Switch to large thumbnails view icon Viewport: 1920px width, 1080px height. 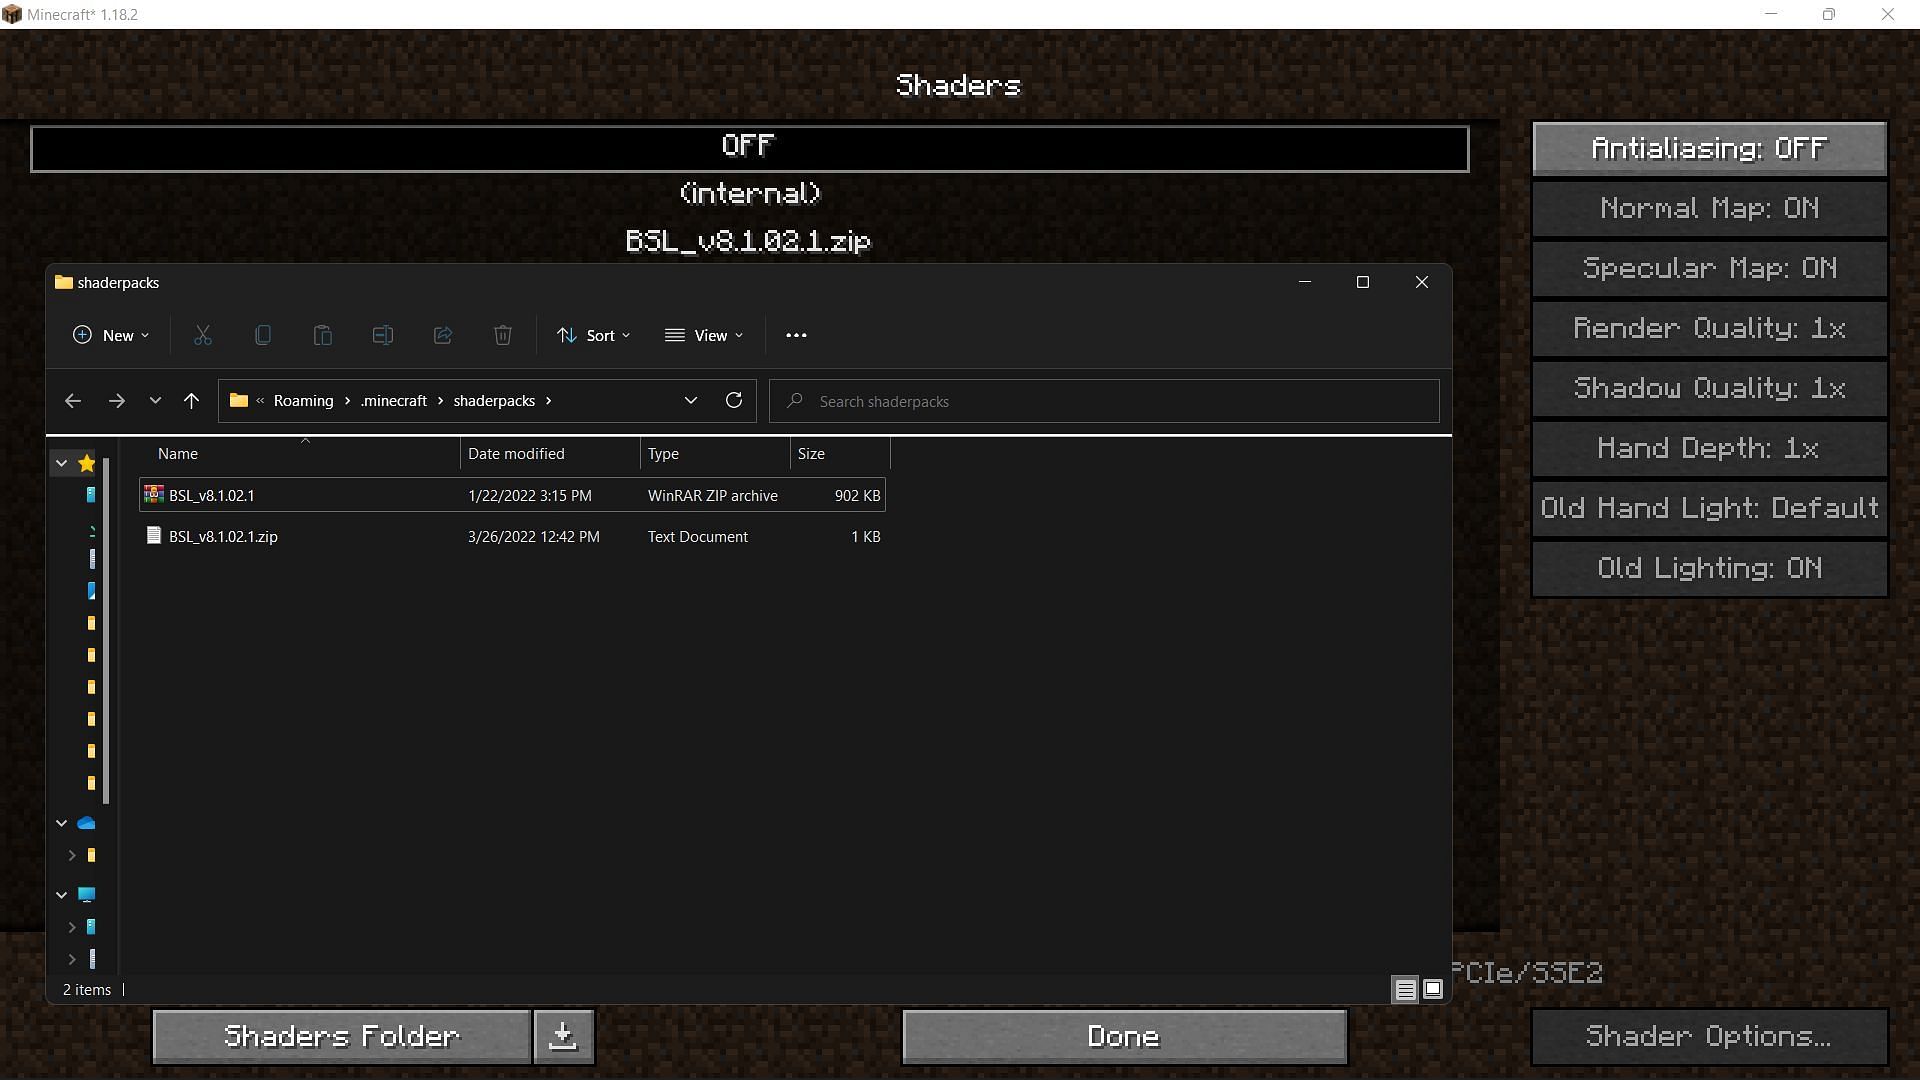tap(1433, 990)
